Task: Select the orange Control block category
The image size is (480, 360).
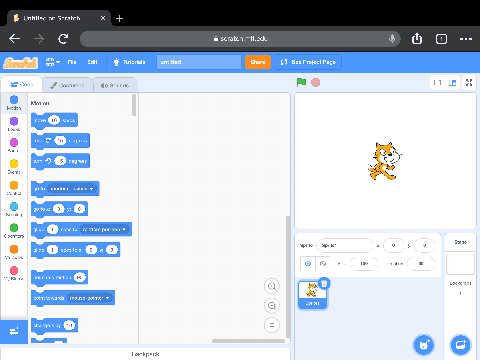Action: coord(14,188)
